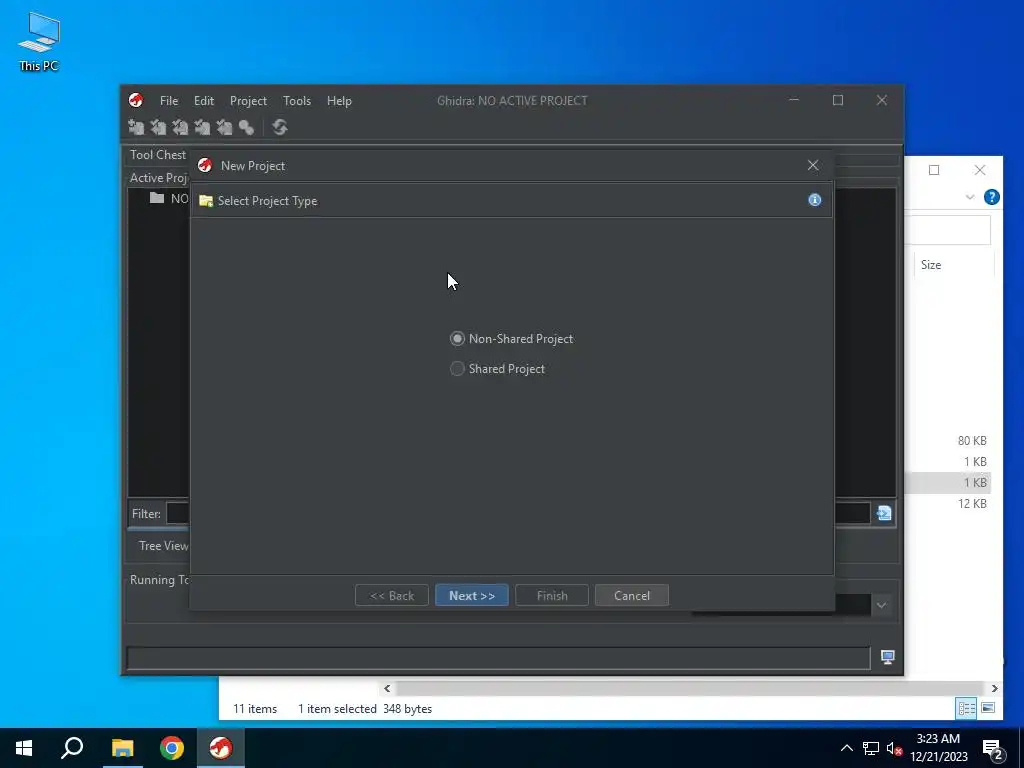Click the blue help icon in File Explorer window

pos(991,197)
